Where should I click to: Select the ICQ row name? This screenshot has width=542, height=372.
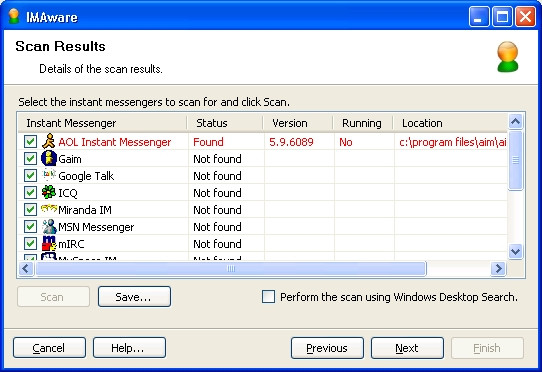click(x=68, y=193)
